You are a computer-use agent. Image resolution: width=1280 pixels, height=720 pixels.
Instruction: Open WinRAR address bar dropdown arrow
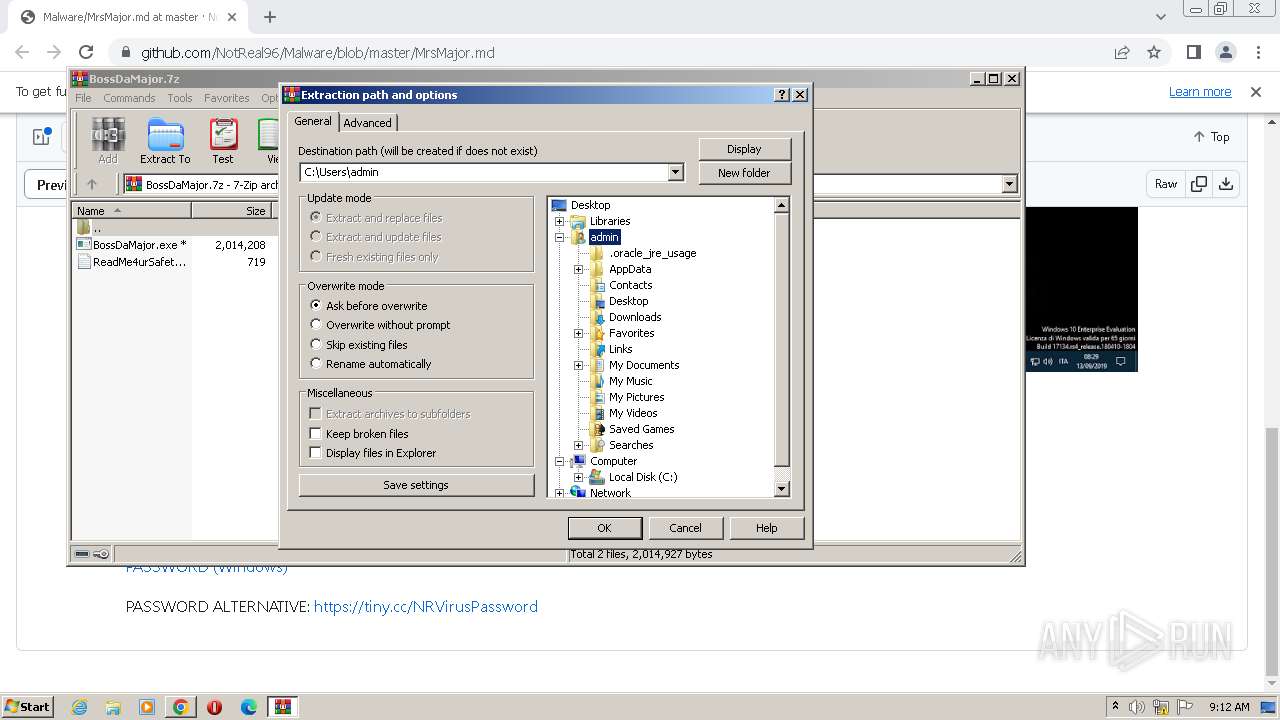click(x=1009, y=184)
